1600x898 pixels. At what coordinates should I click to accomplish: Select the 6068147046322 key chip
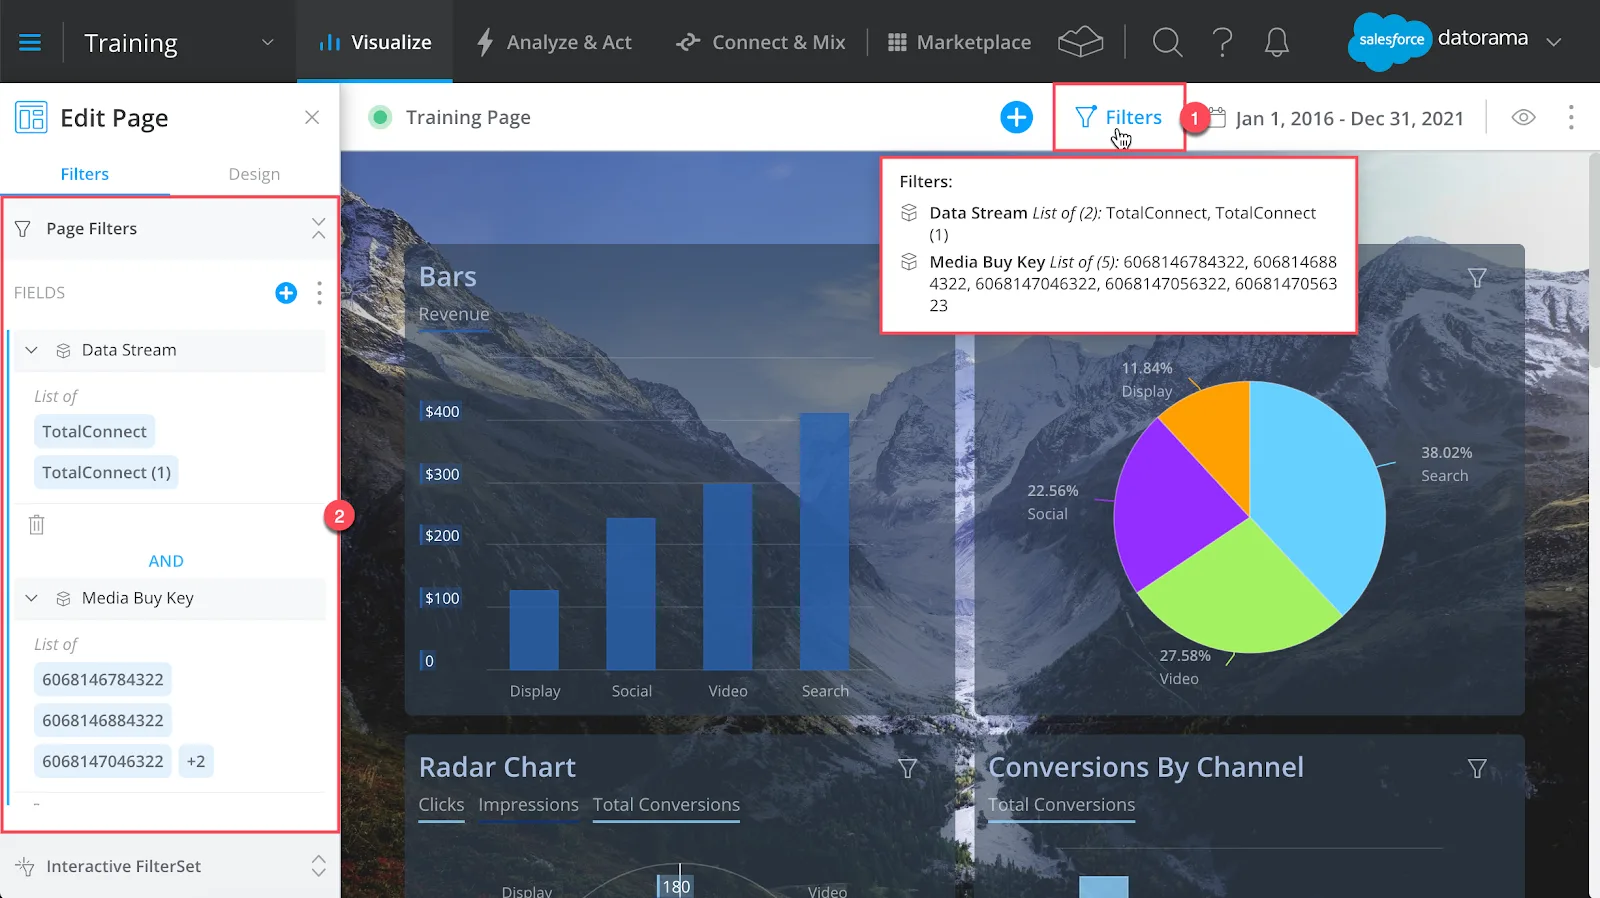(103, 761)
